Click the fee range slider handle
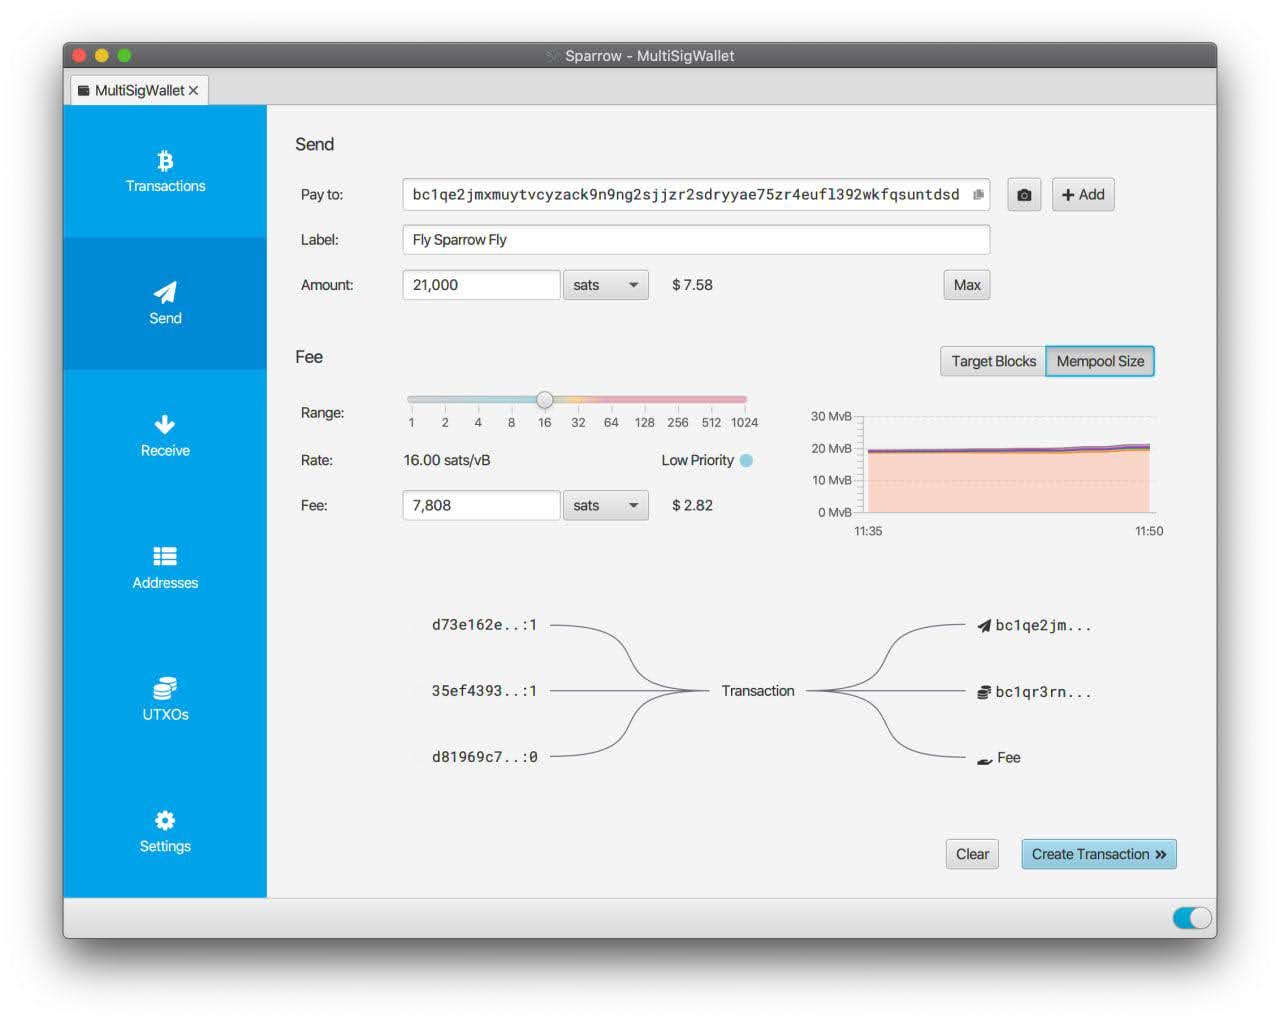1280x1022 pixels. click(x=544, y=400)
